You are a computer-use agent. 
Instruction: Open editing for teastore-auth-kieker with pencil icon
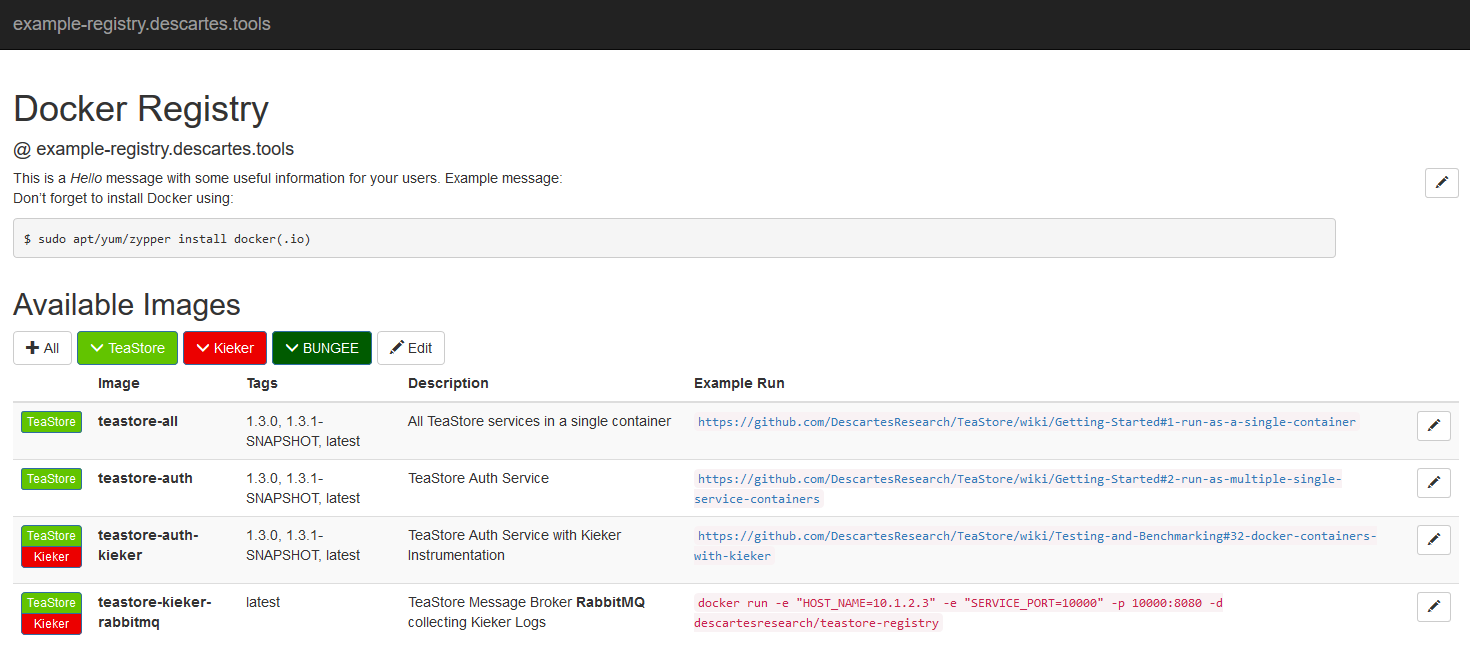click(1433, 539)
